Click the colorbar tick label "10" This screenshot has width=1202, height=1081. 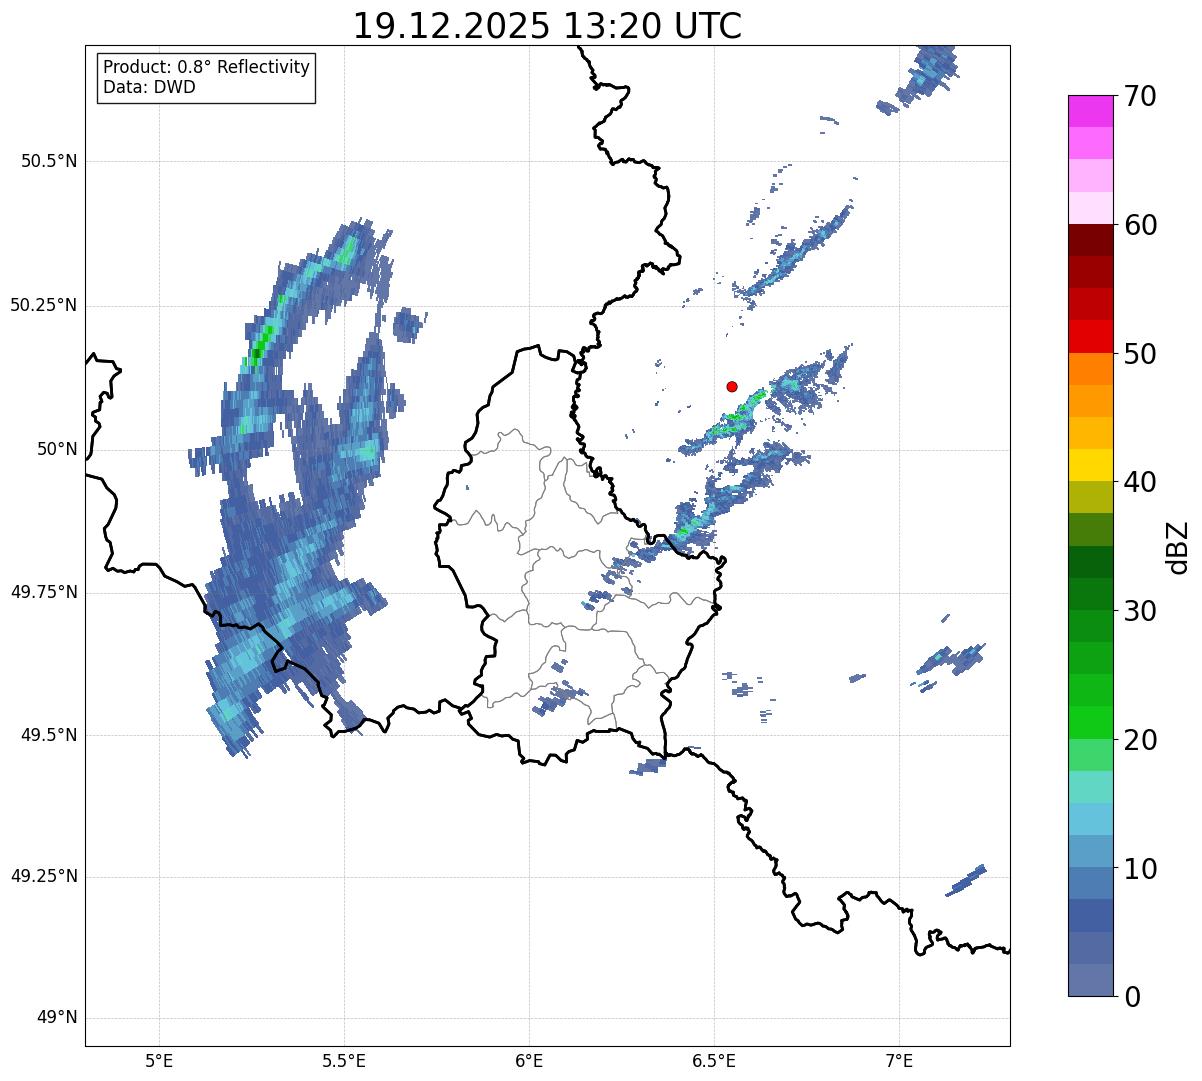tap(1140, 868)
